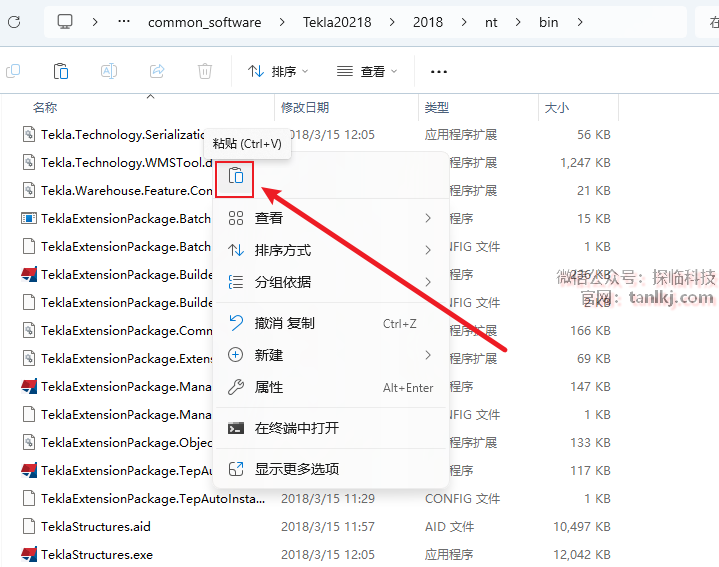Select the TeklaStructures.aid file name

[95, 527]
